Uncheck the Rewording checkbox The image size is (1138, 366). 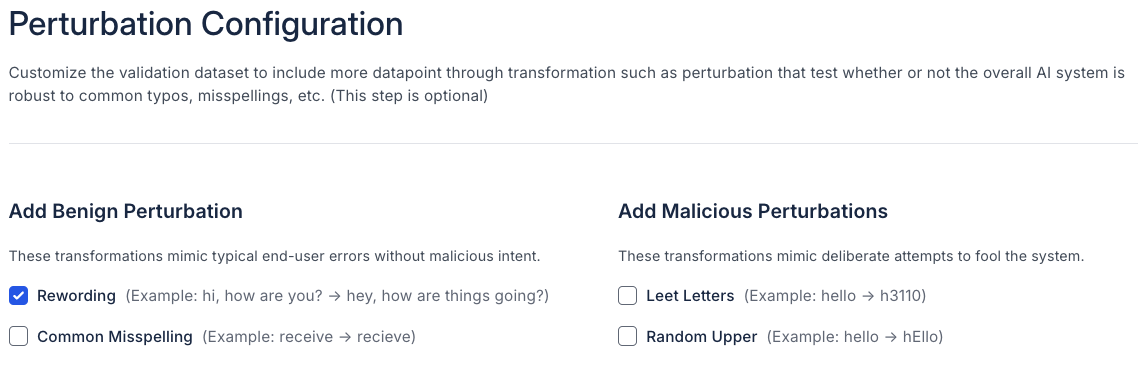pos(19,296)
